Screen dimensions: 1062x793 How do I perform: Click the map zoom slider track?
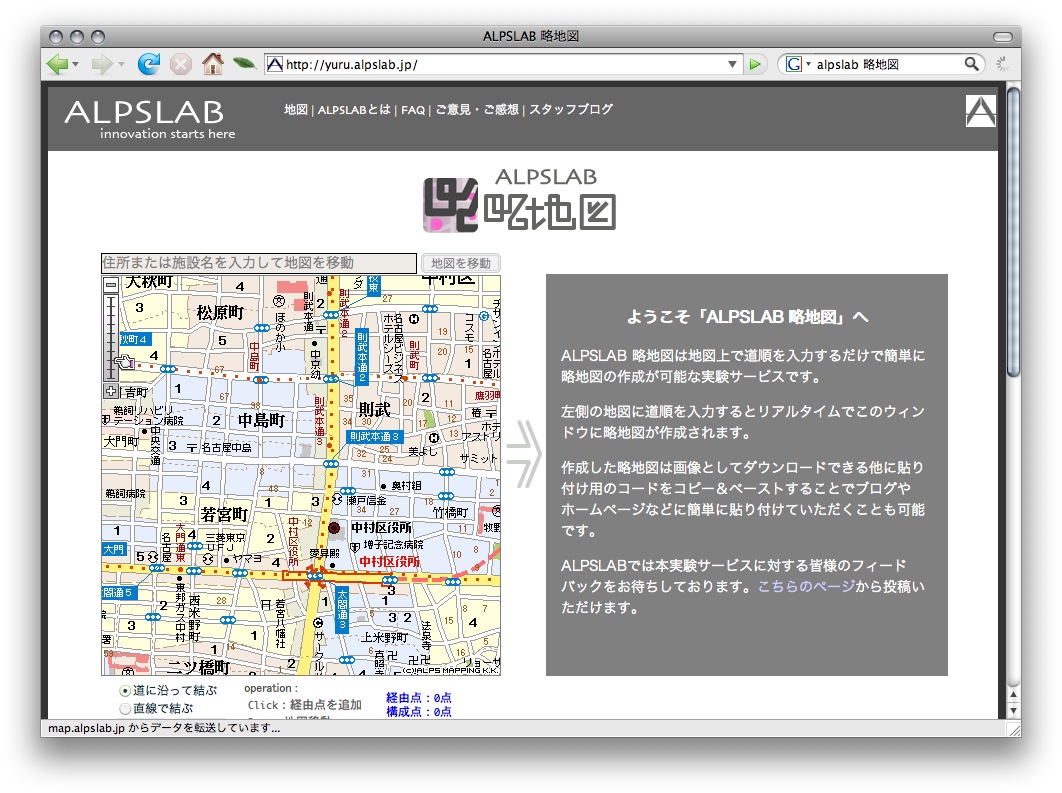(110, 337)
